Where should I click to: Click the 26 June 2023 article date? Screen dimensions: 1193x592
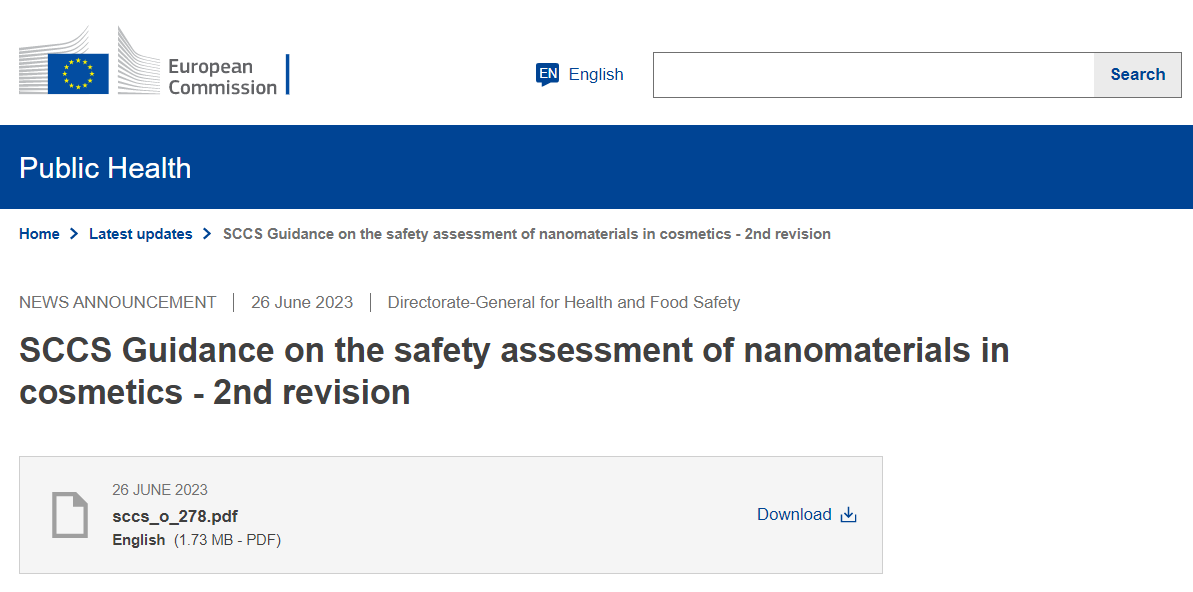click(302, 302)
